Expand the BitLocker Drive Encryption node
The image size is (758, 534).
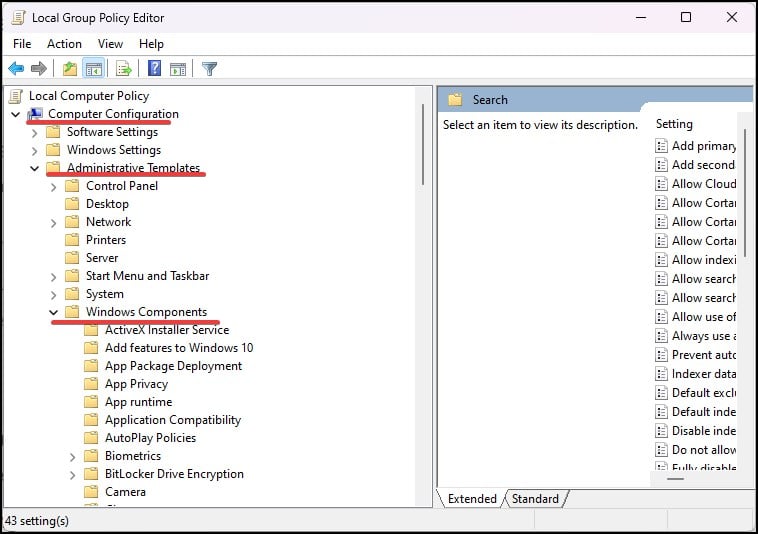click(72, 475)
